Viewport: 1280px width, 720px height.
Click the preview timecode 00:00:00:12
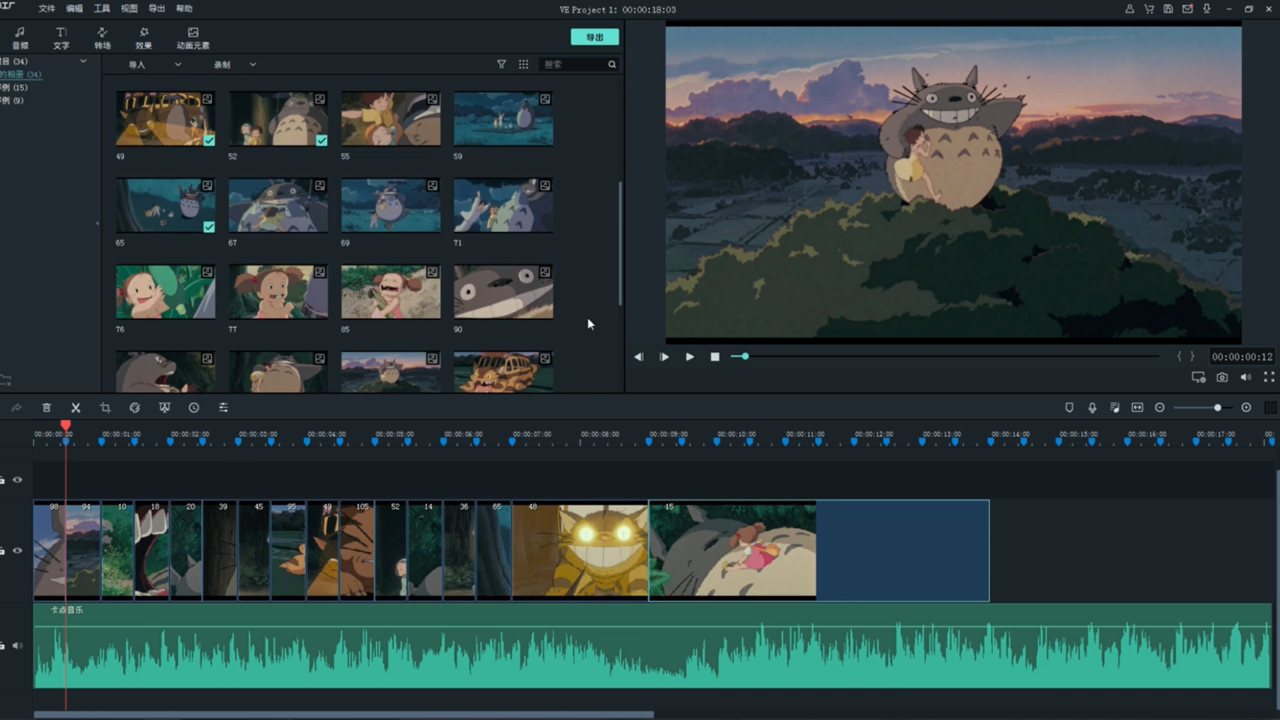[1242, 357]
